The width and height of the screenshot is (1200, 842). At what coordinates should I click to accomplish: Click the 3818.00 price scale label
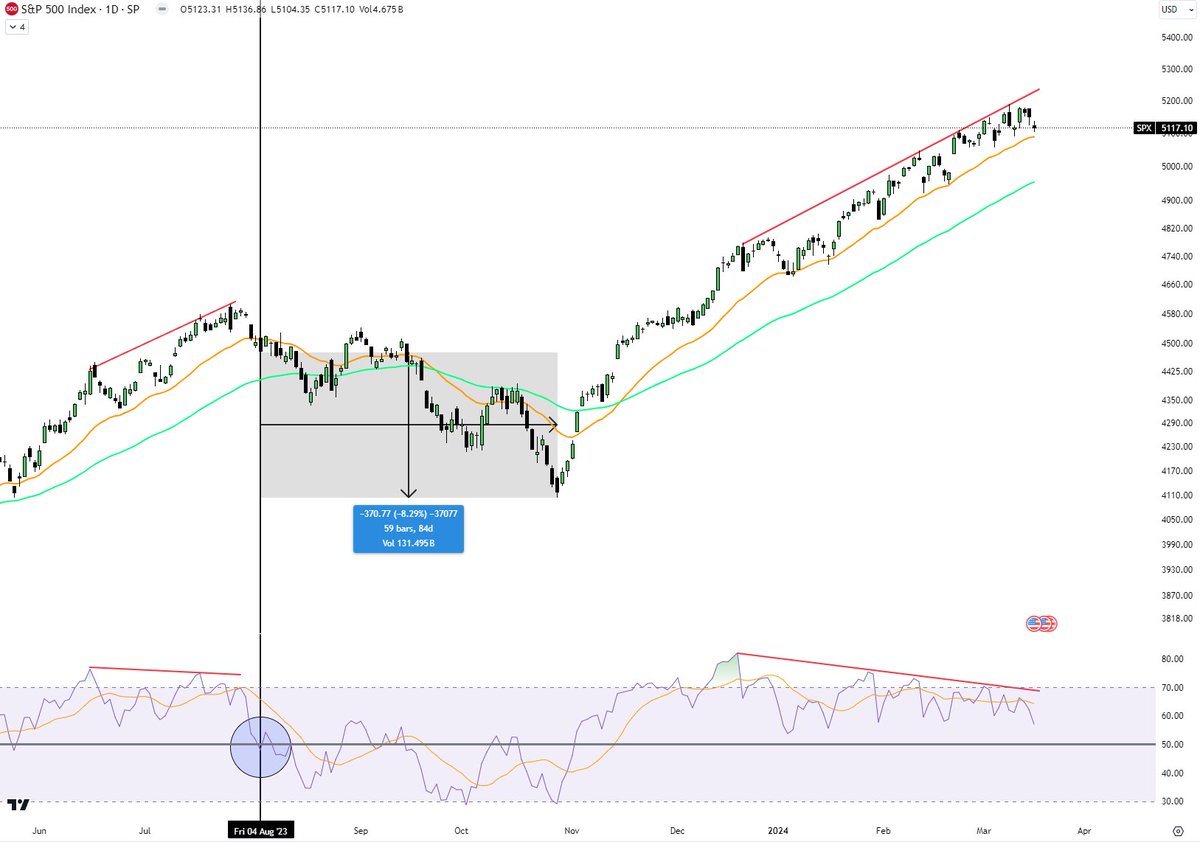[x=1176, y=619]
